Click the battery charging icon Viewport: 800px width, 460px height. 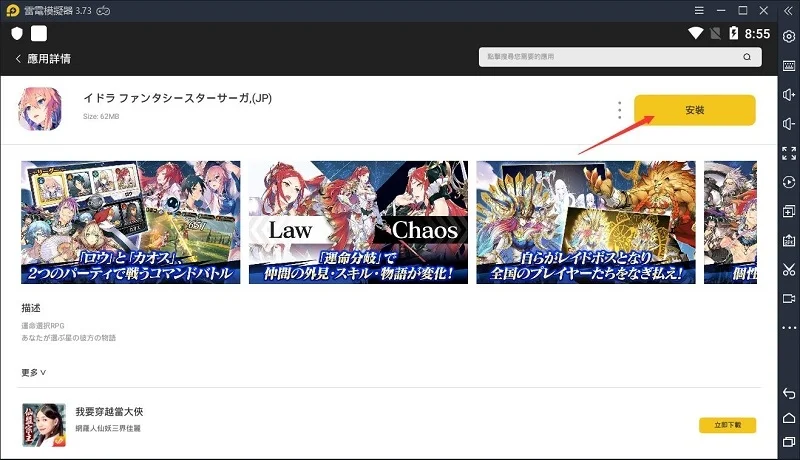pos(734,34)
